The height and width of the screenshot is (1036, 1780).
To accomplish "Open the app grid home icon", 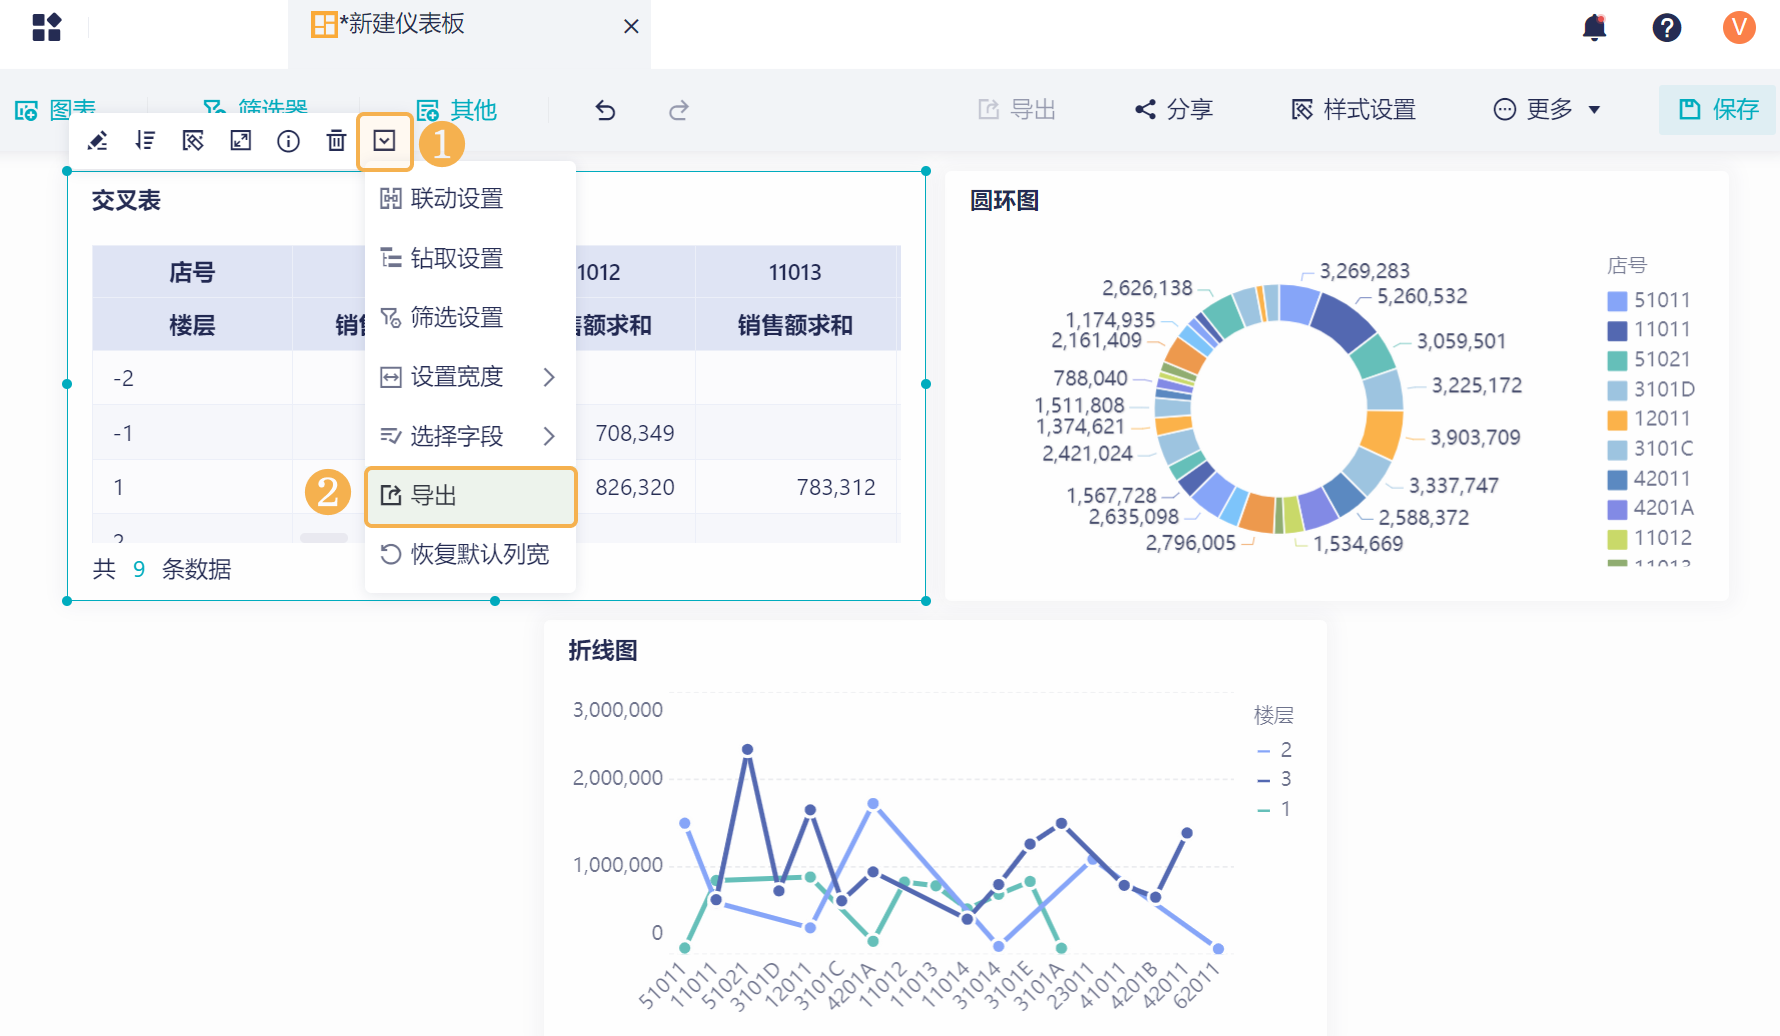I will click(x=46, y=27).
